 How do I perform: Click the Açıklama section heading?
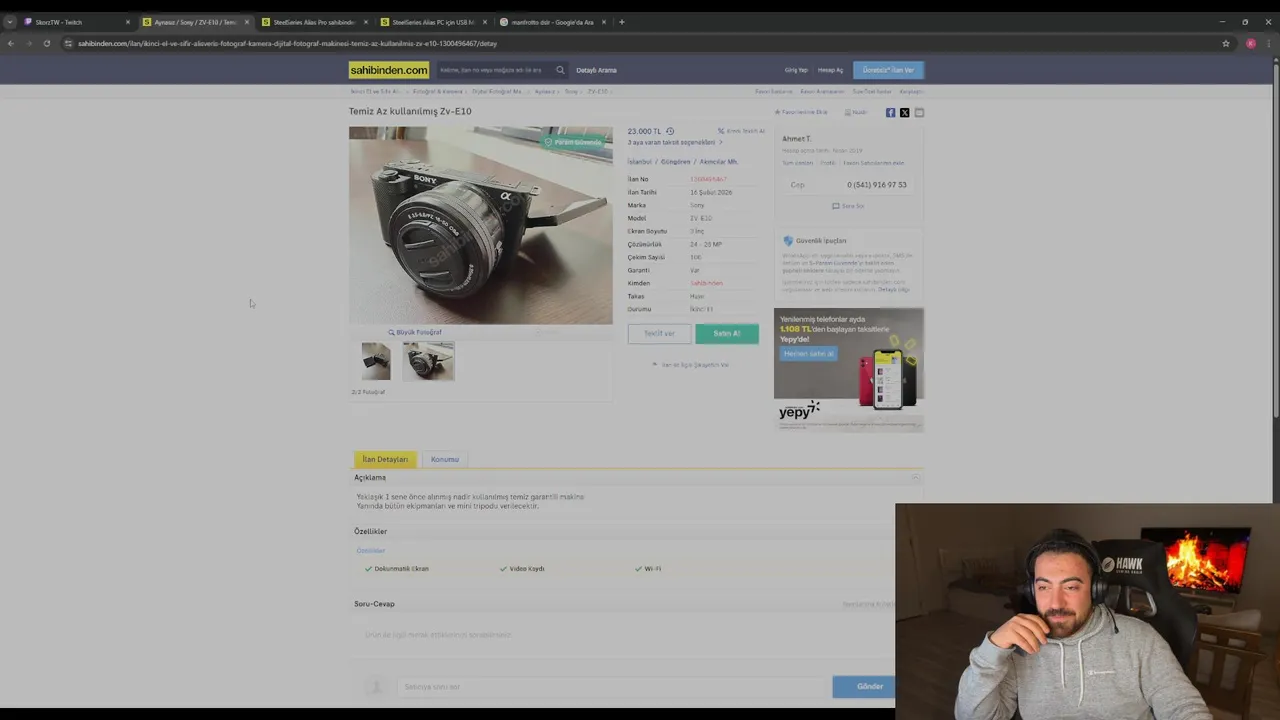click(x=370, y=477)
